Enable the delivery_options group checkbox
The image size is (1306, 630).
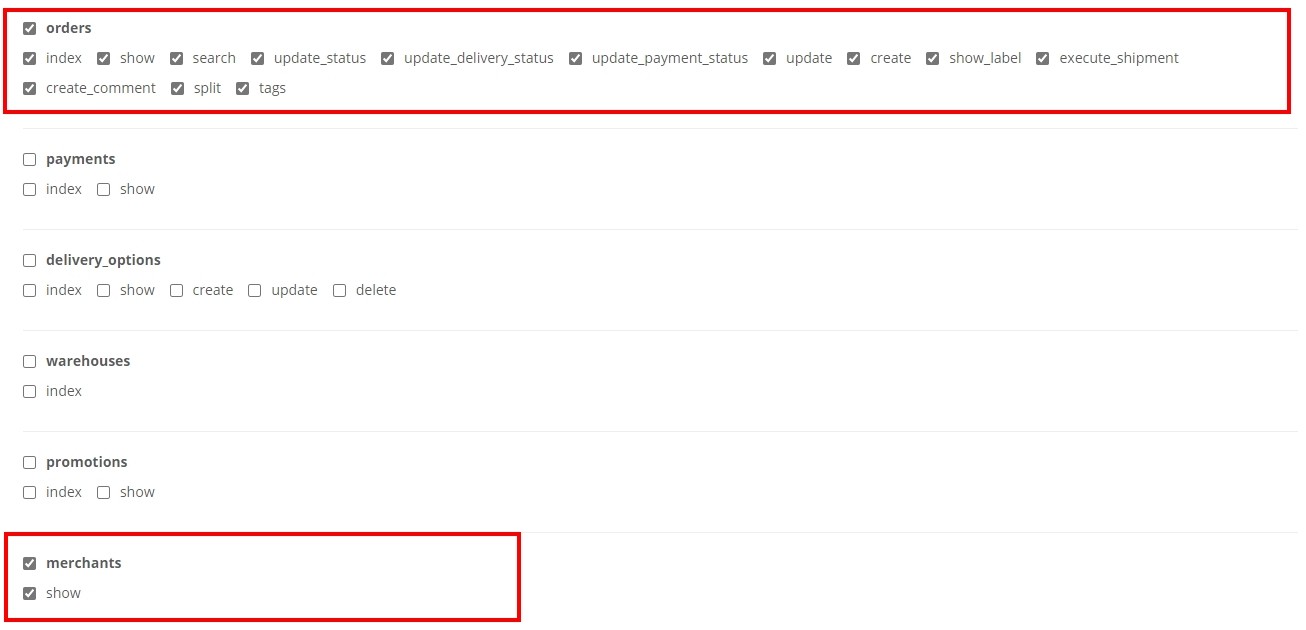(x=29, y=260)
